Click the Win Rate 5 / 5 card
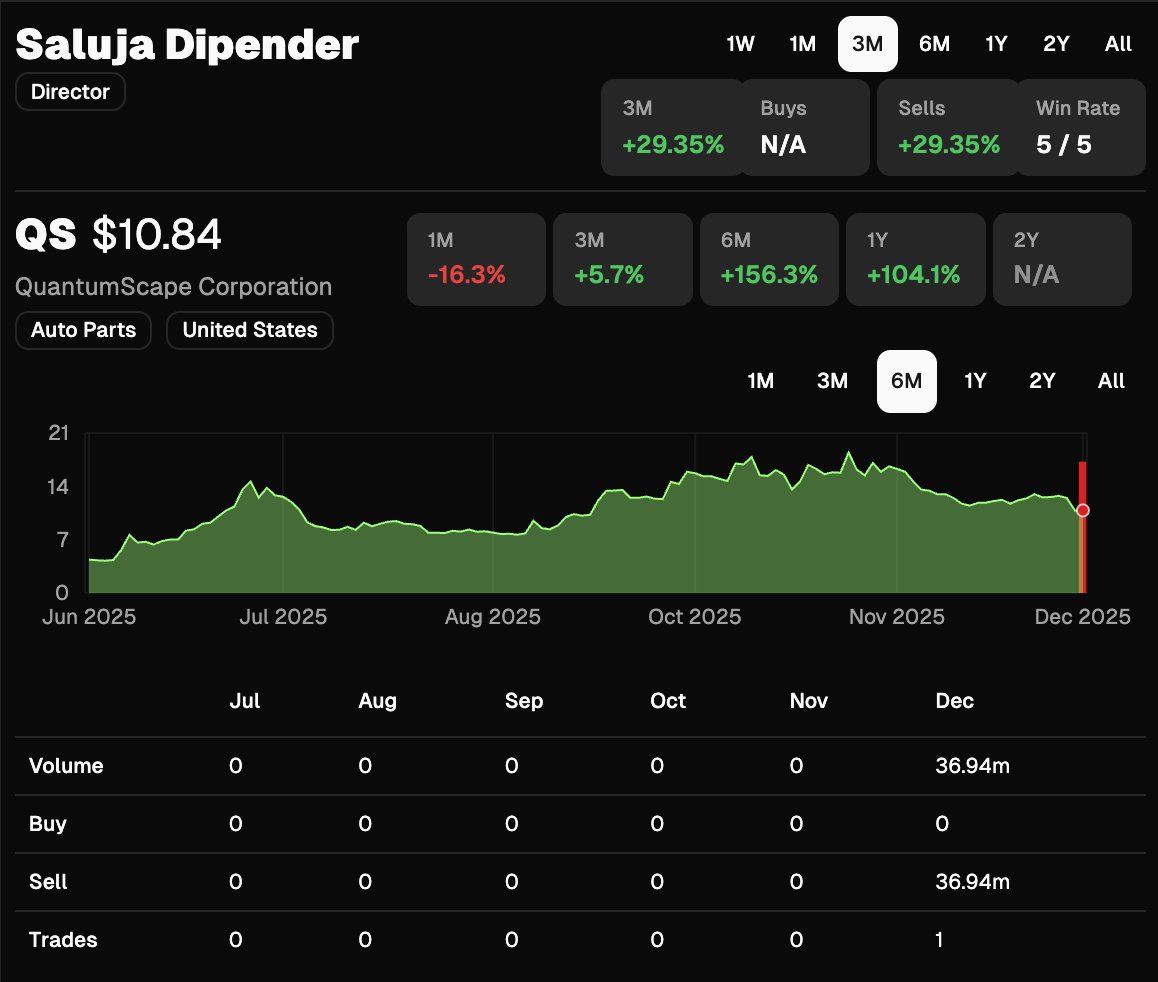Viewport: 1158px width, 982px height. point(1081,127)
